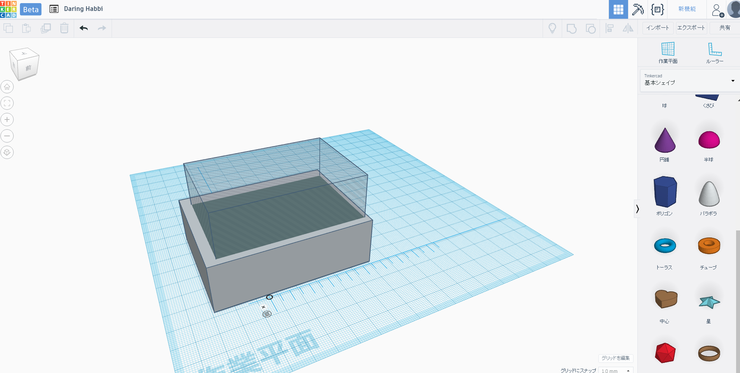This screenshot has height=373, width=740.
Task: Click the 新機能 link
Action: click(x=687, y=9)
